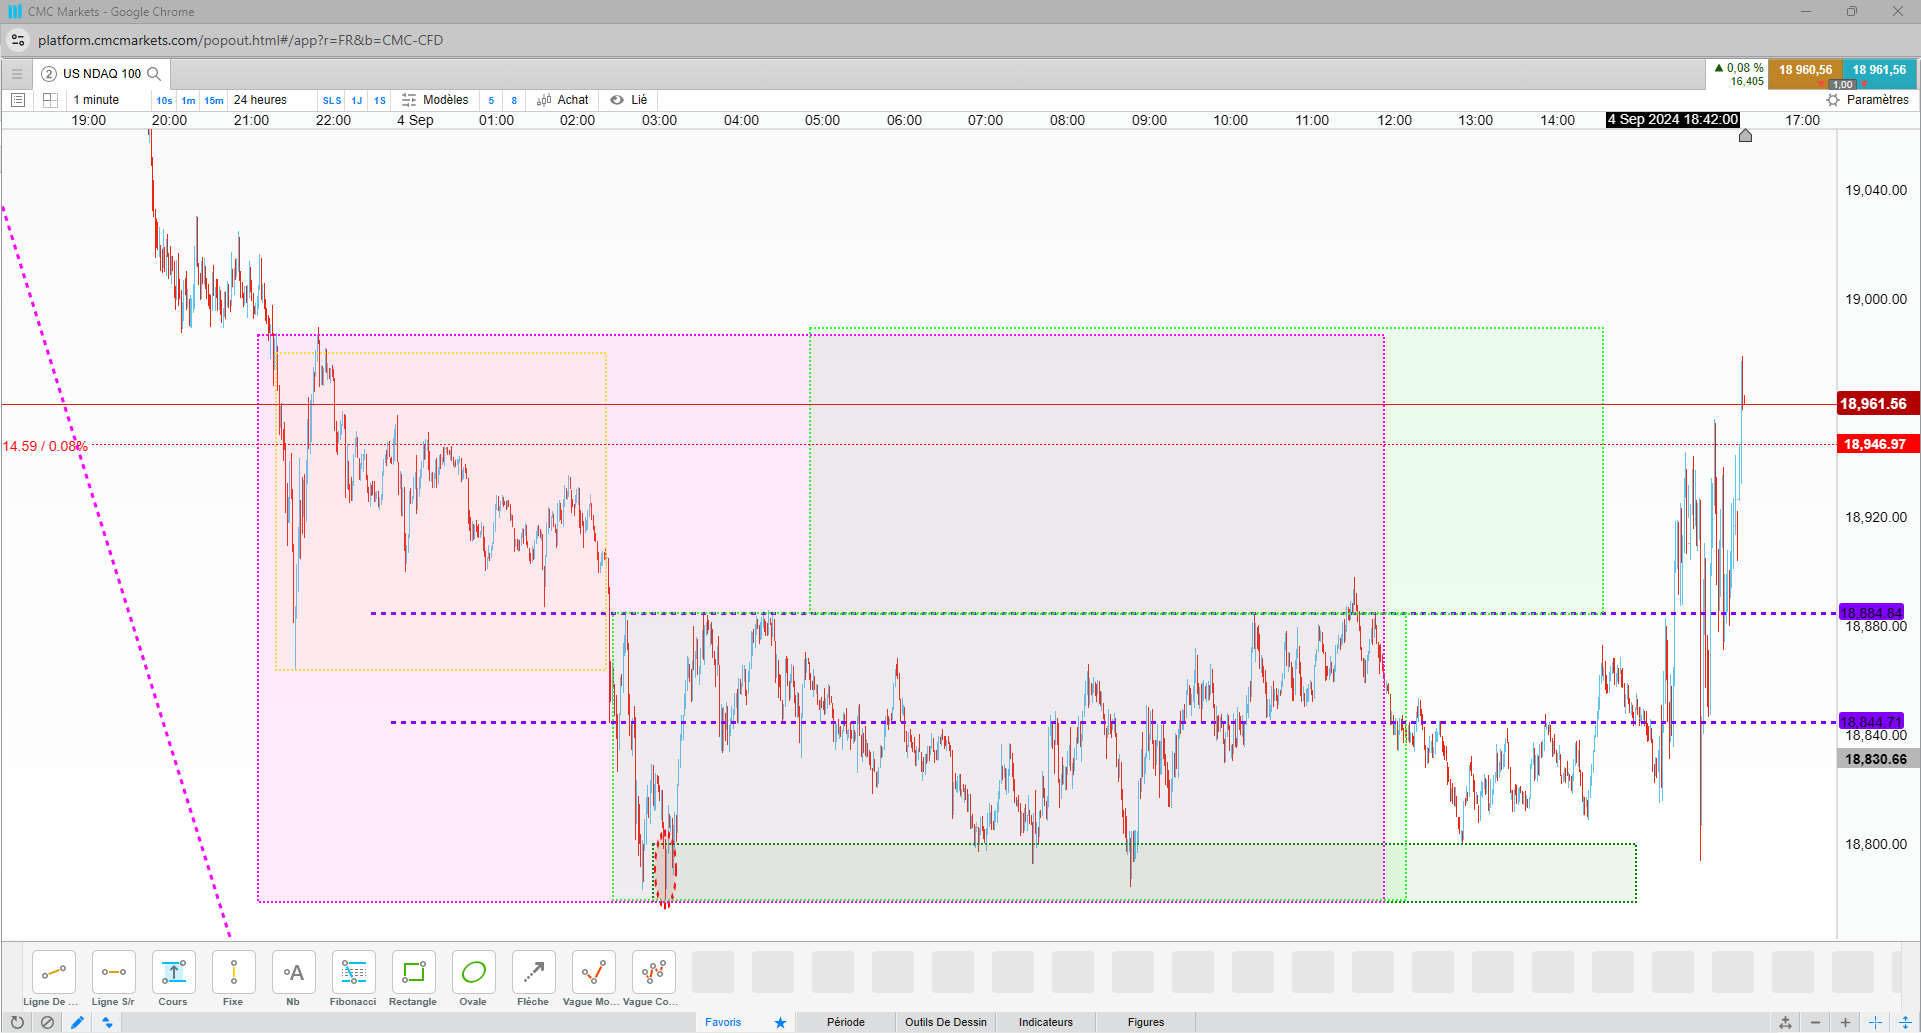Choose the Cours price level tool
This screenshot has height=1033, width=1921.
tap(173, 972)
